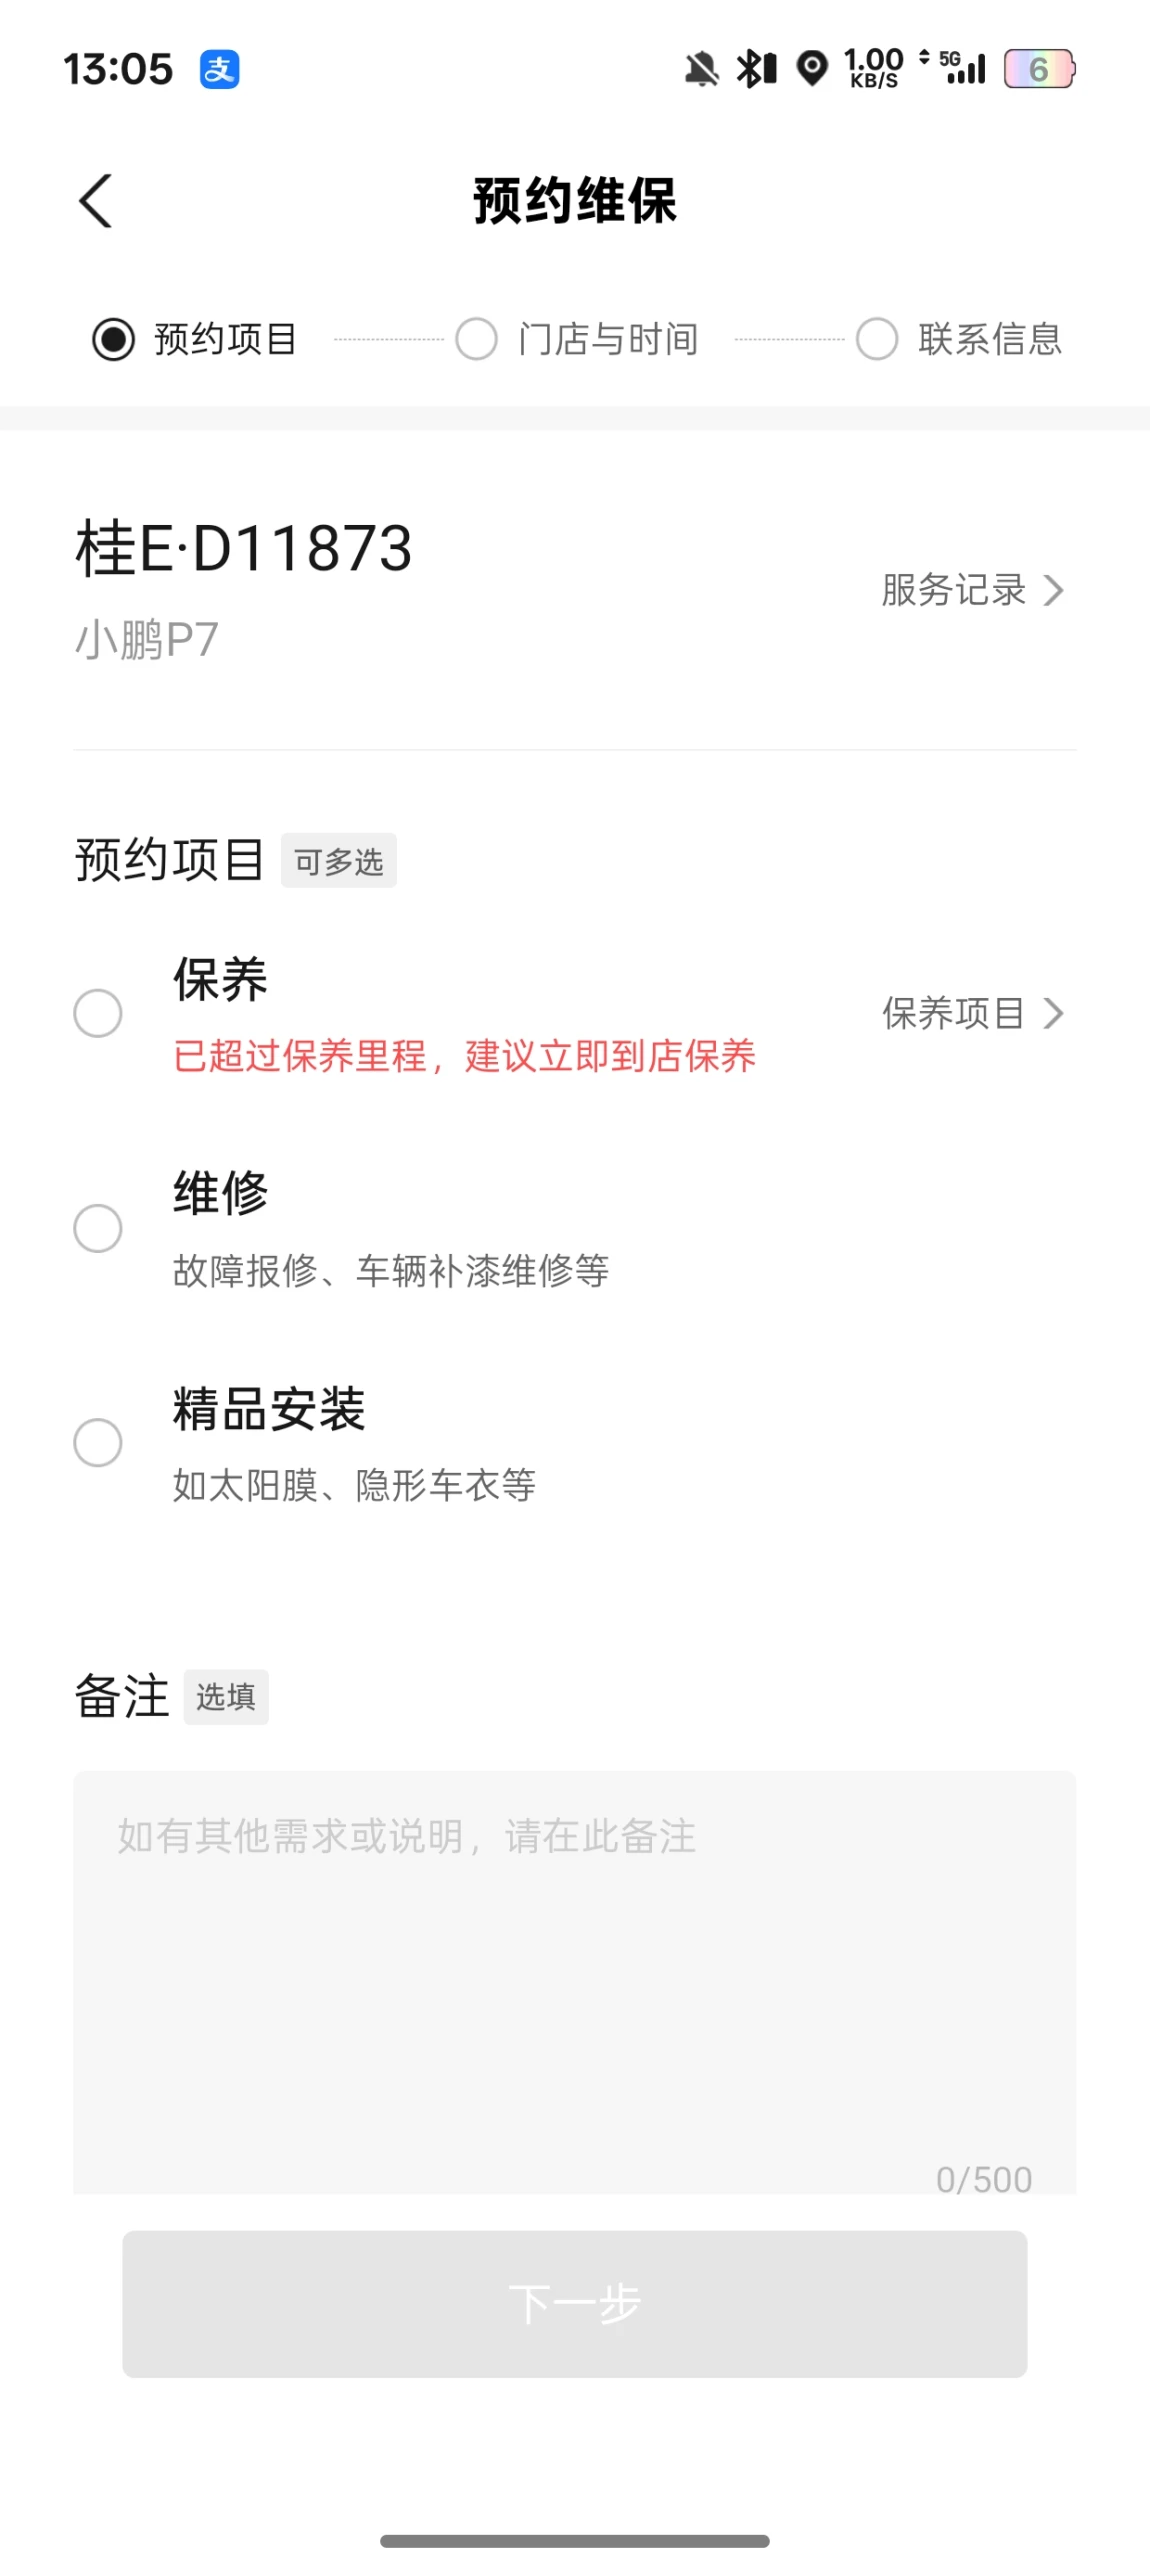The image size is (1150, 2571).
Task: Tap the Alipay status bar icon
Action: [x=219, y=69]
